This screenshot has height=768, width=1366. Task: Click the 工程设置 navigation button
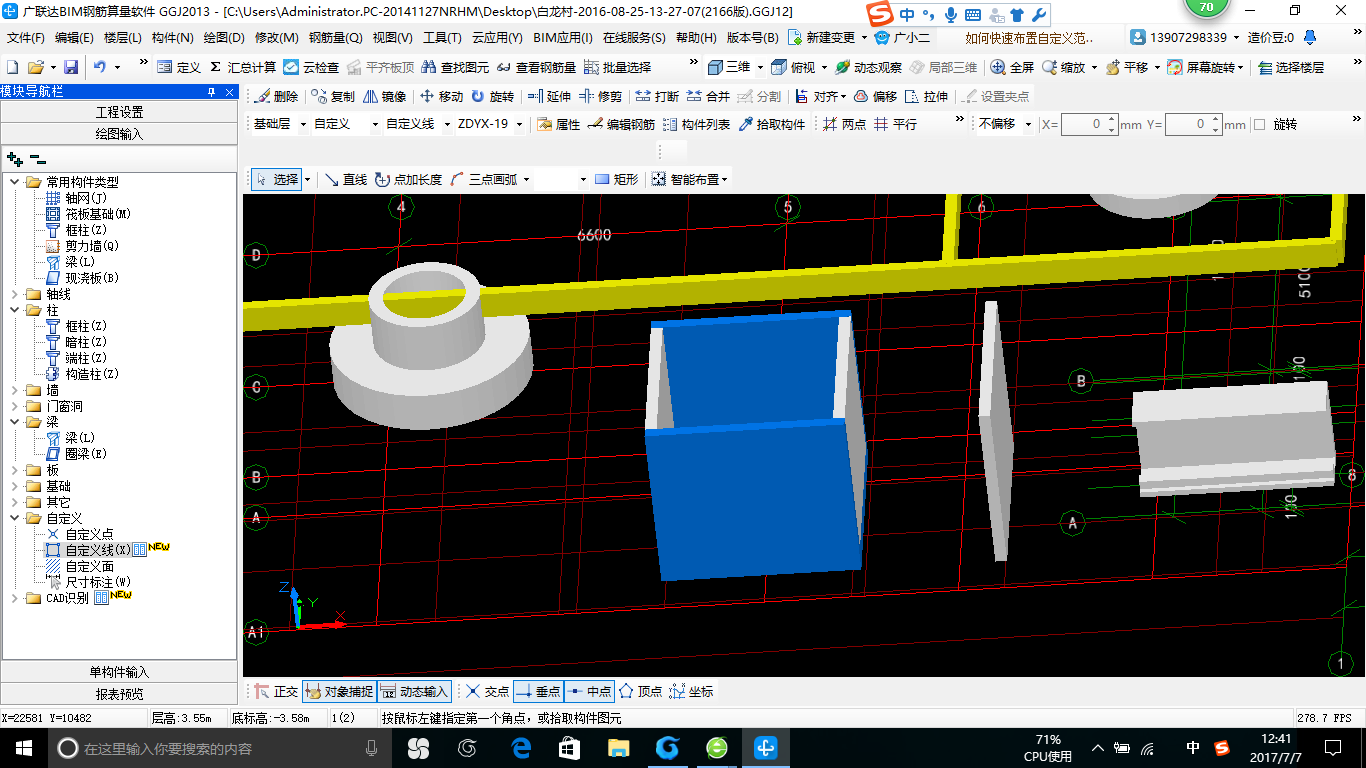[119, 112]
